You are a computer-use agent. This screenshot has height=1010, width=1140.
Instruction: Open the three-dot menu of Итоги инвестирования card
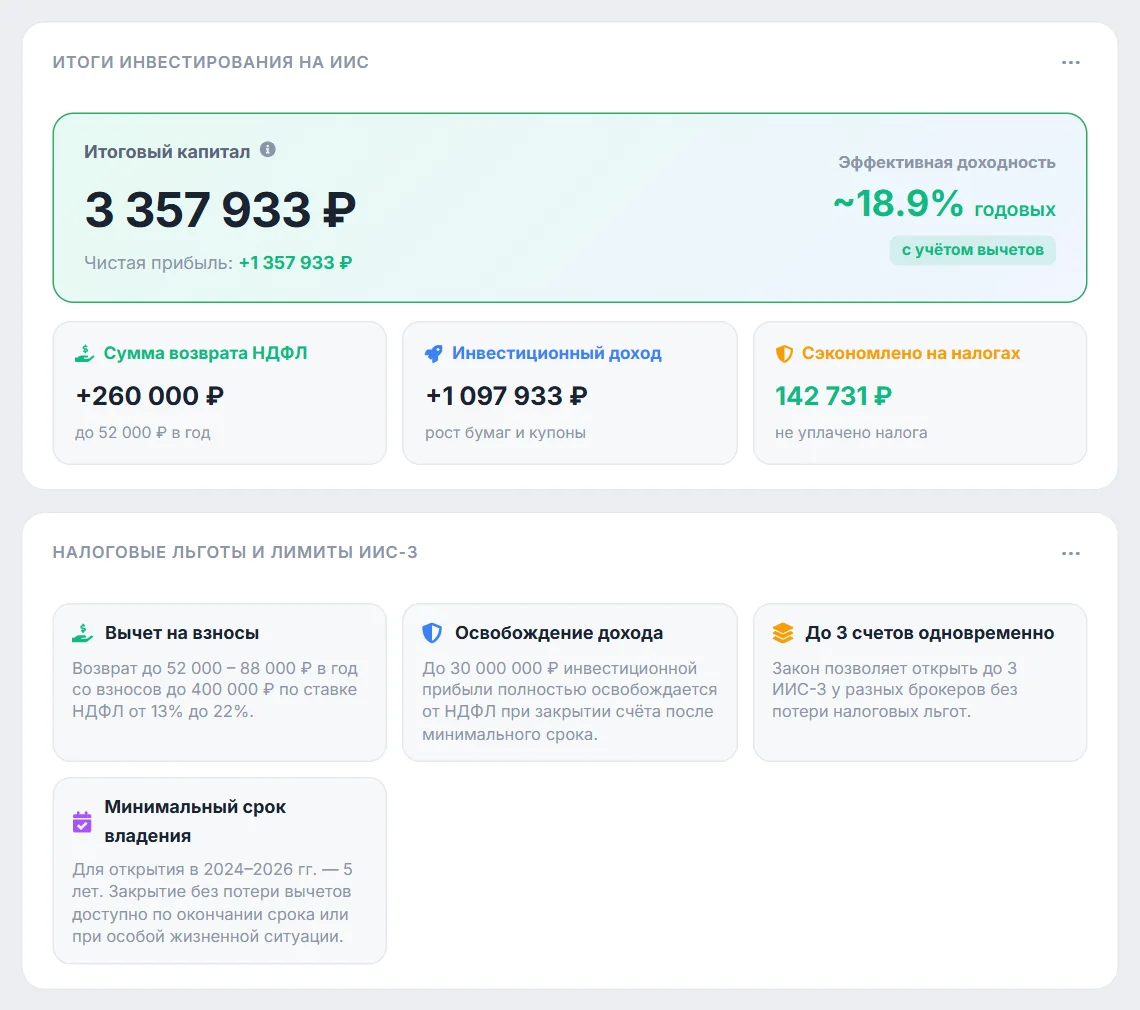click(x=1070, y=63)
